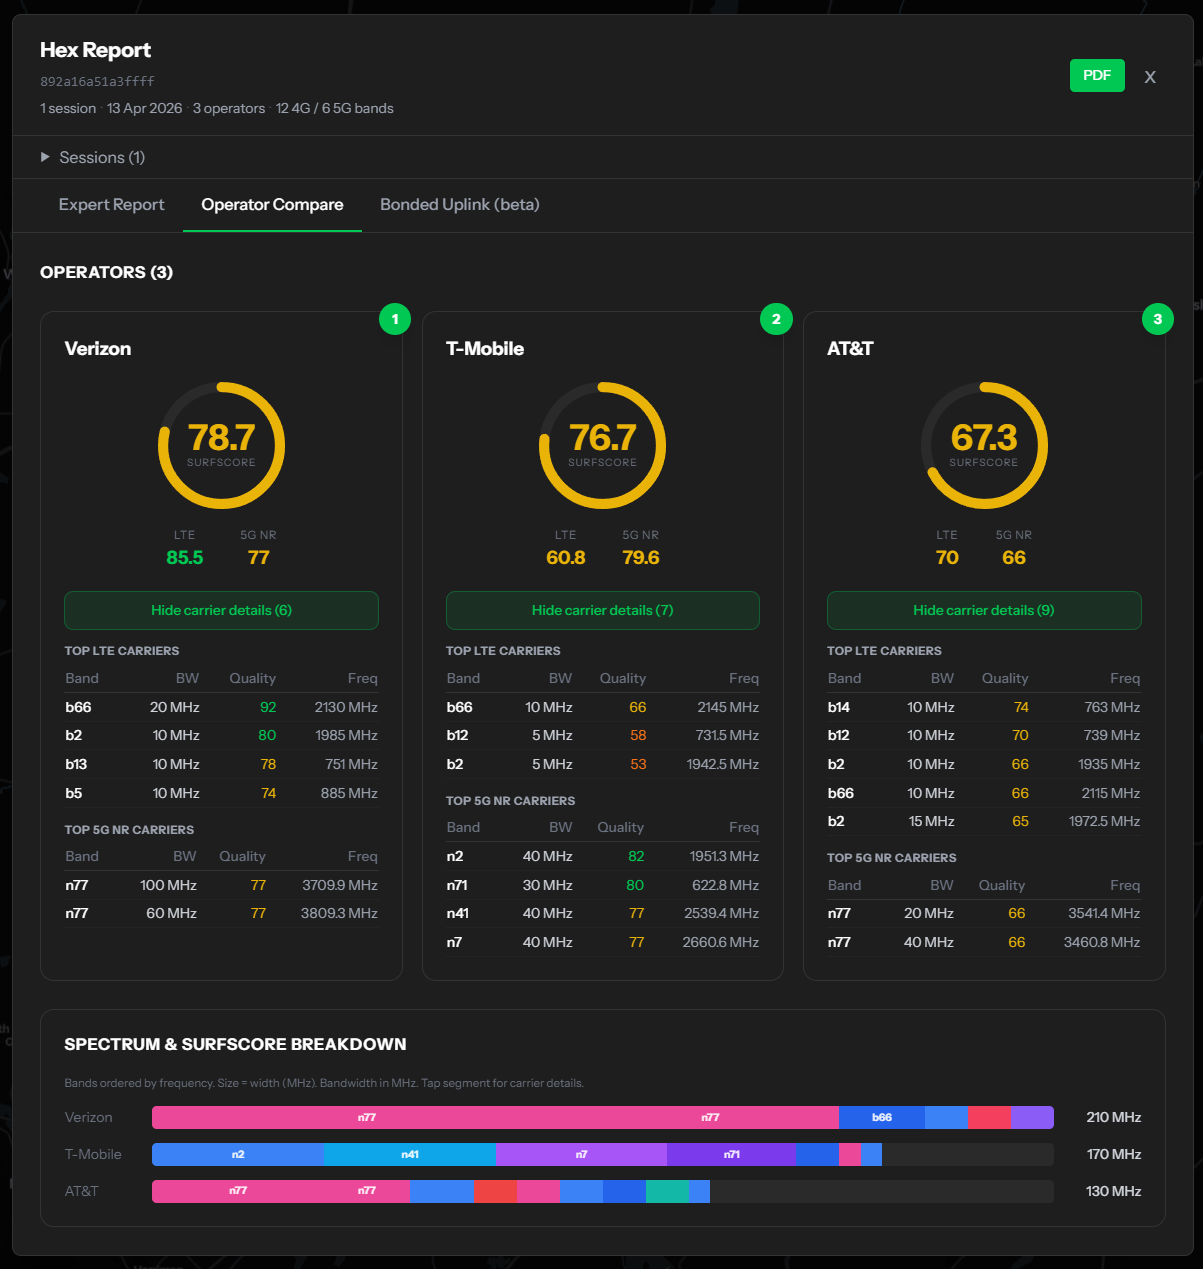Tap T-Mobile's purple n71 spectrum segment
Screen dimensions: 1203x1269
731,1154
